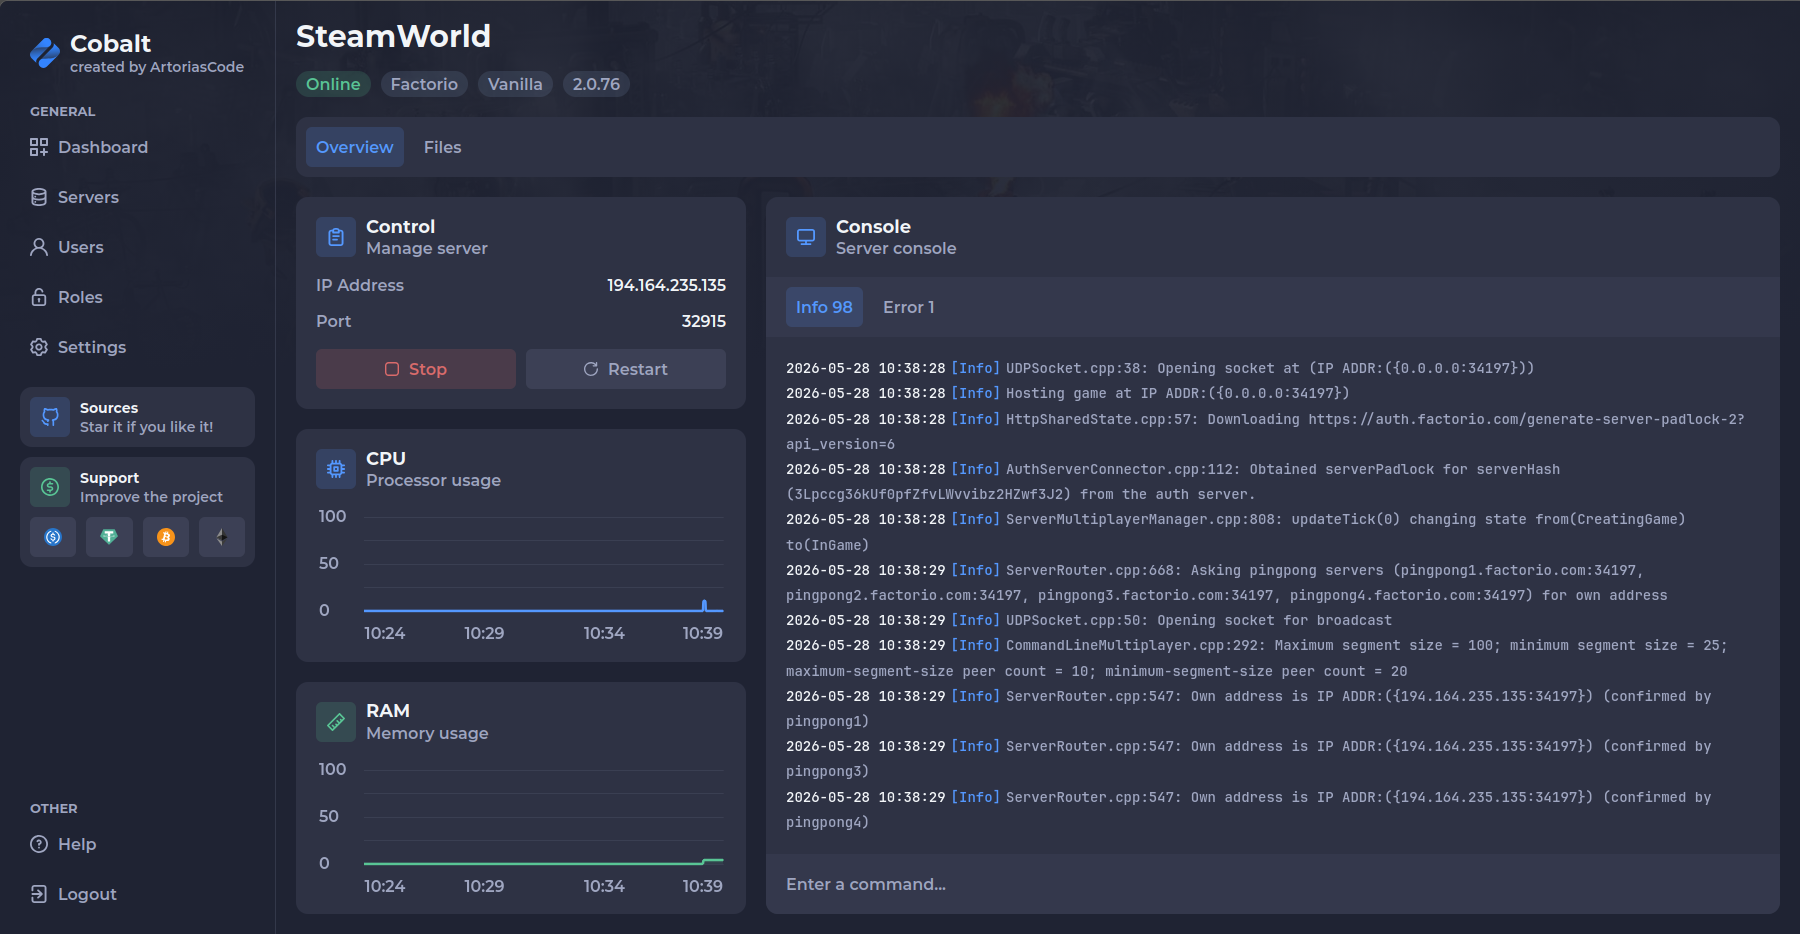The width and height of the screenshot is (1800, 934).
Task: Click log line 'ServerMultiplayerManager.cpp:808: updateTick(0)'
Action: coord(1236,532)
